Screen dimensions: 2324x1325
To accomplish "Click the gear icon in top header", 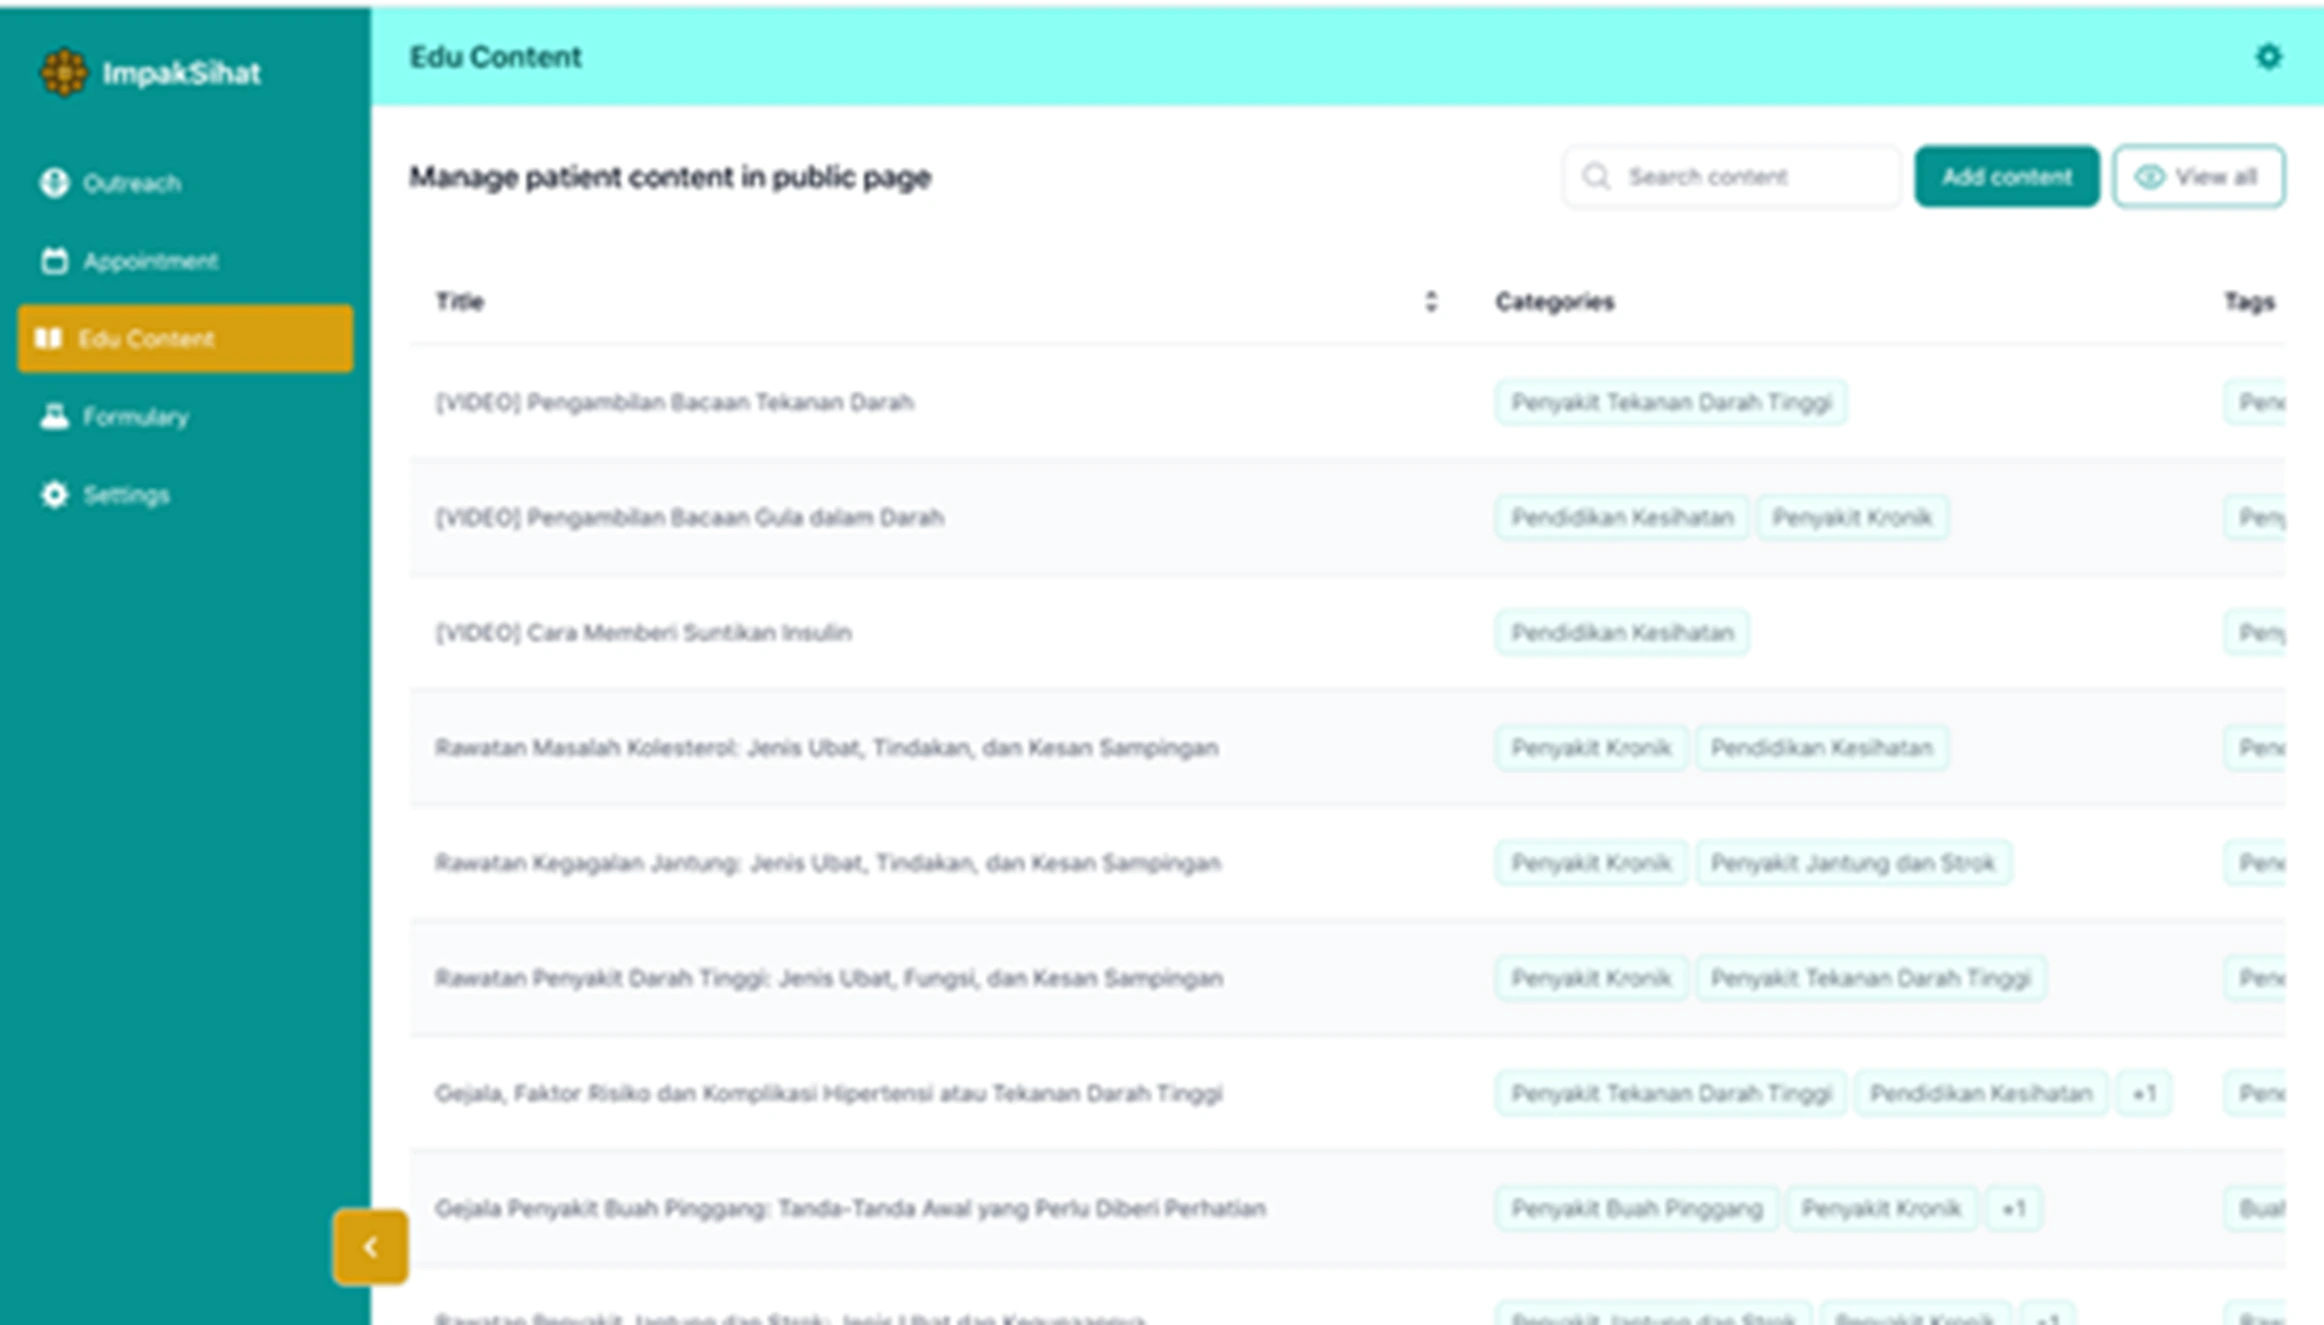I will pos(2268,57).
